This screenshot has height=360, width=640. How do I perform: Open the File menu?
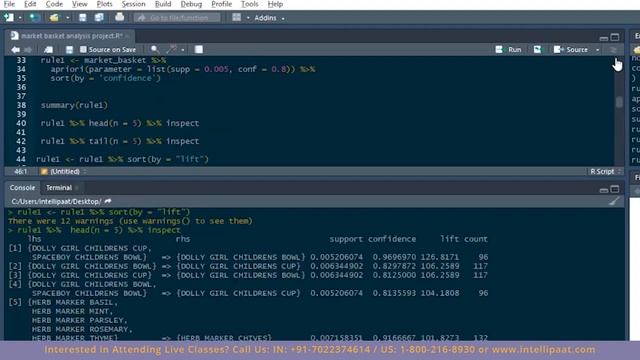(9, 4)
